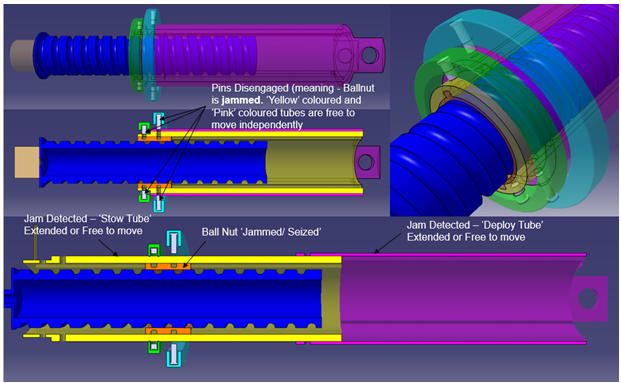Select the blue screw shaft in bottom section
The image size is (621, 383).
pos(166,298)
